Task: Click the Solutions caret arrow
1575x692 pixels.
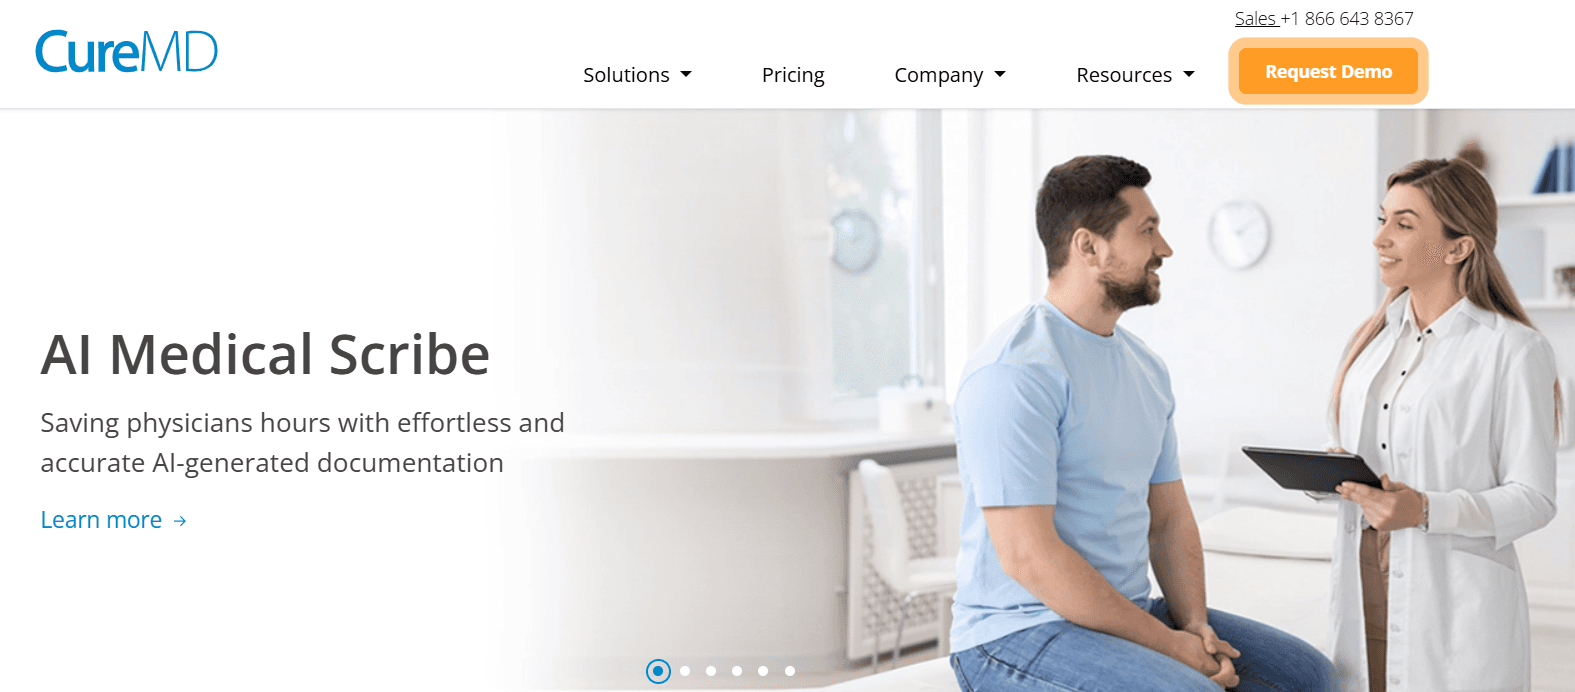Action: pyautogui.click(x=686, y=75)
